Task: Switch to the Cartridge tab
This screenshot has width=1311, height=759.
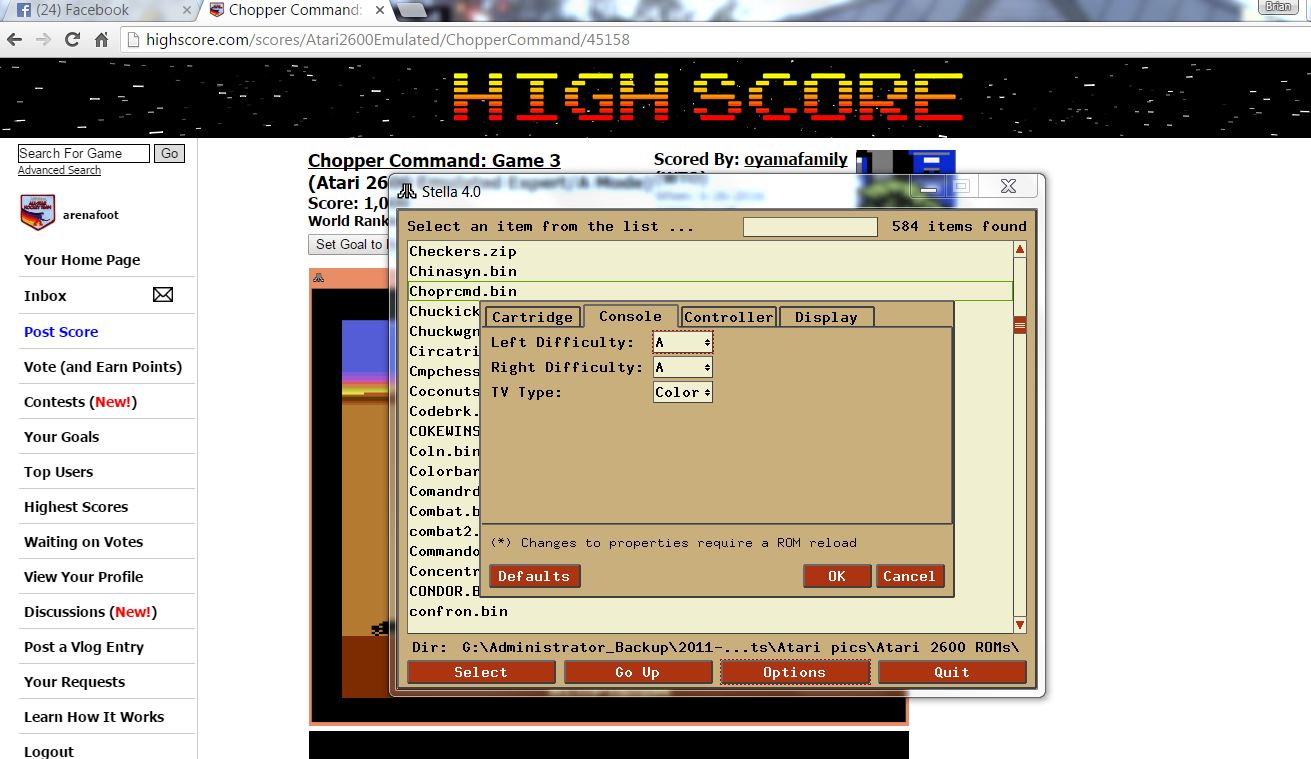Action: [x=532, y=317]
